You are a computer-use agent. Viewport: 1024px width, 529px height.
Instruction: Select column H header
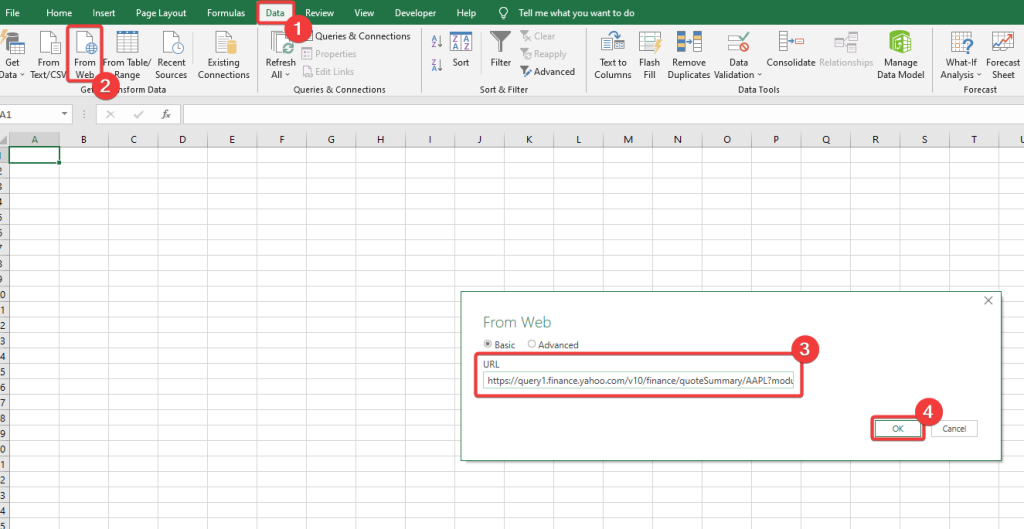tap(380, 139)
